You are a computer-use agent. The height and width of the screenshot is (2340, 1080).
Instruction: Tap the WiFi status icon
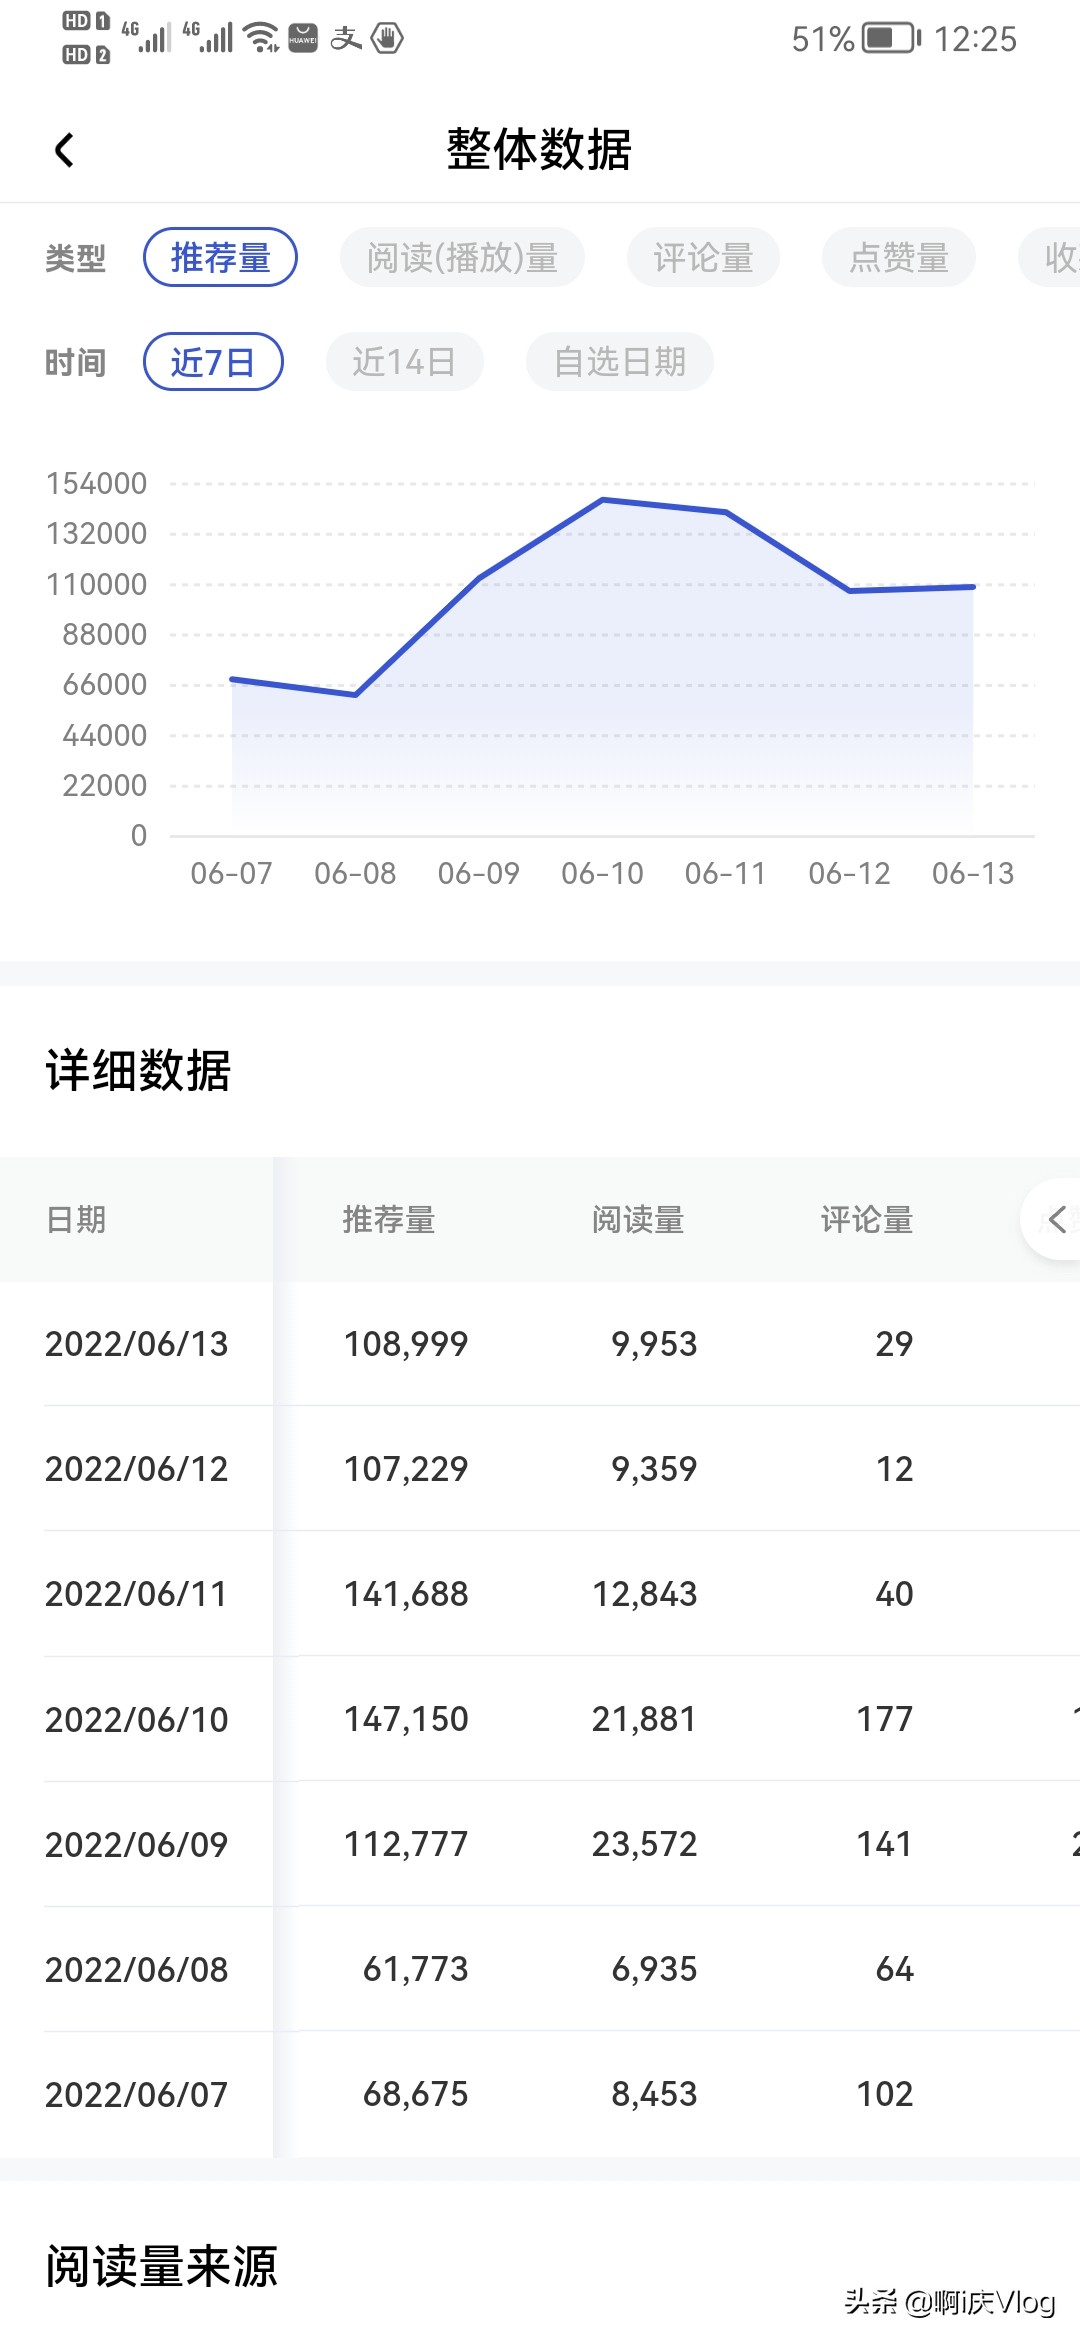point(262,38)
